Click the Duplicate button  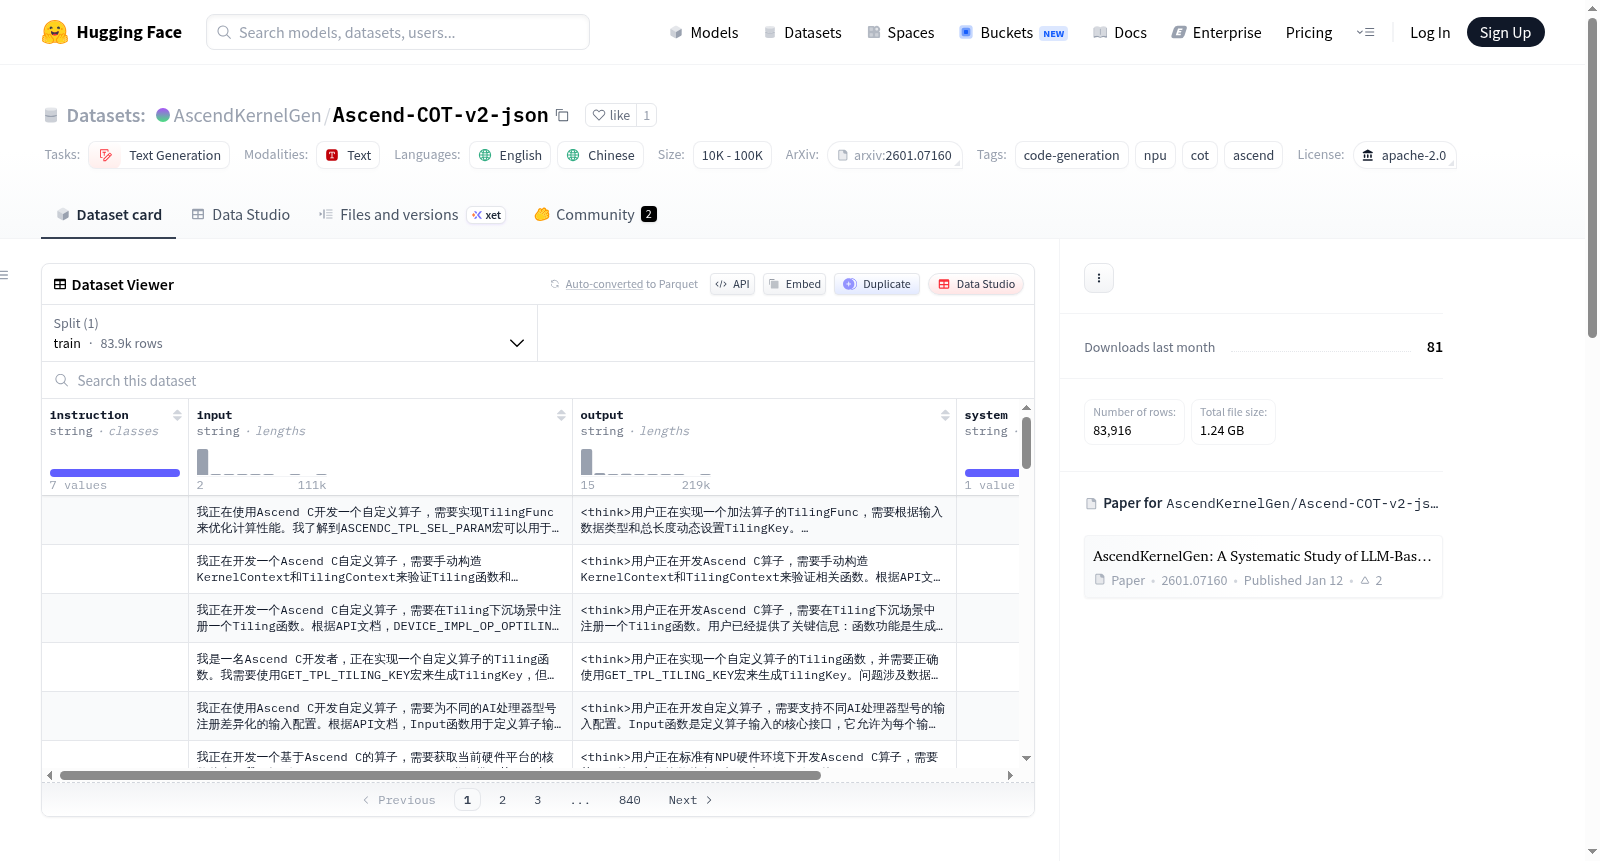pos(877,284)
